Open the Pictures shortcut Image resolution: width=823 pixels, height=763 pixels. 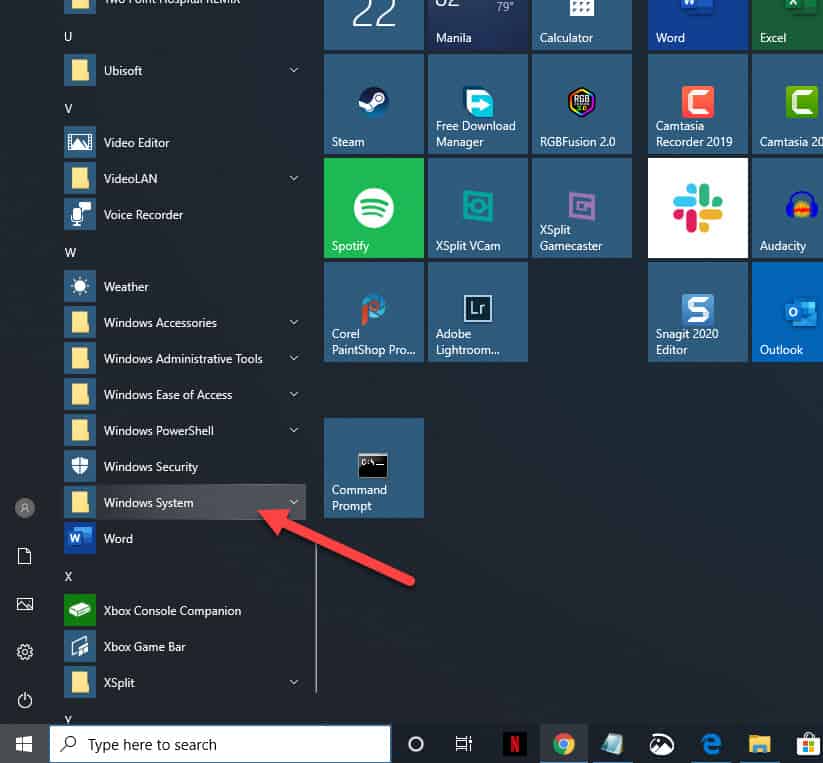pyautogui.click(x=25, y=604)
